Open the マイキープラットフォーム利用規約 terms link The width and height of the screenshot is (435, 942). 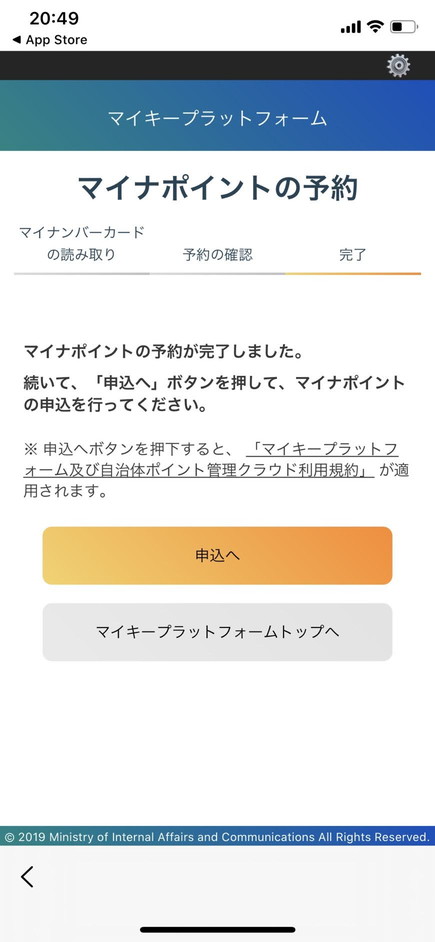coord(211,461)
